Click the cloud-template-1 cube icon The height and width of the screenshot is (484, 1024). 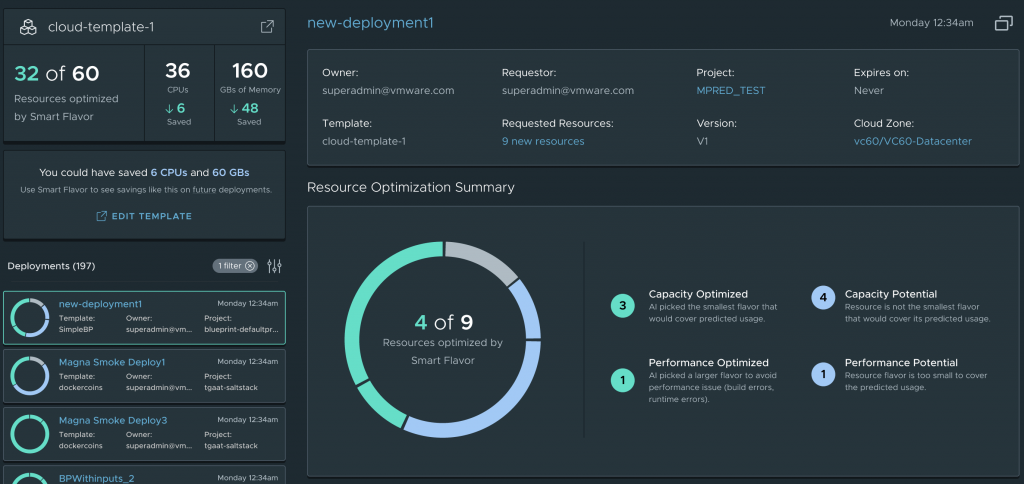pos(28,27)
